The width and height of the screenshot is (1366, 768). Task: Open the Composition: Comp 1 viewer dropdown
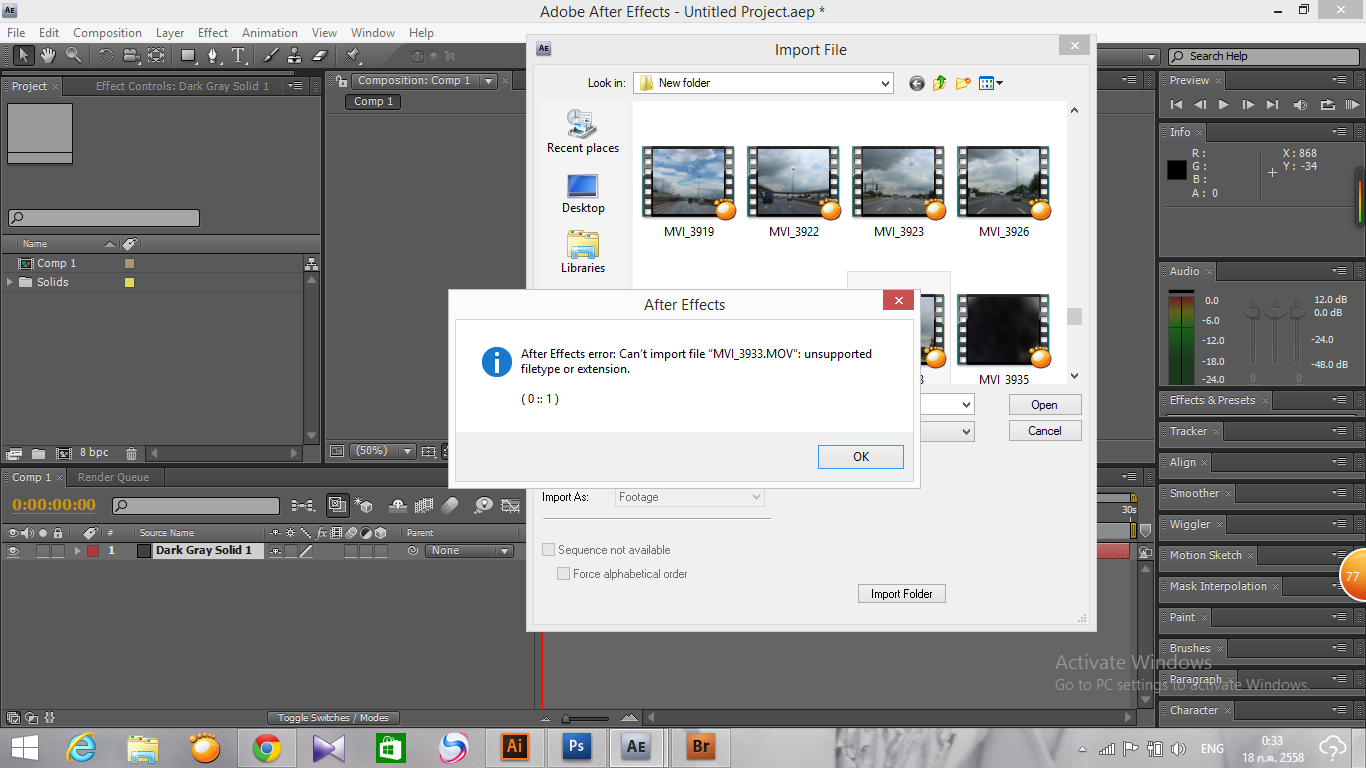pos(488,81)
